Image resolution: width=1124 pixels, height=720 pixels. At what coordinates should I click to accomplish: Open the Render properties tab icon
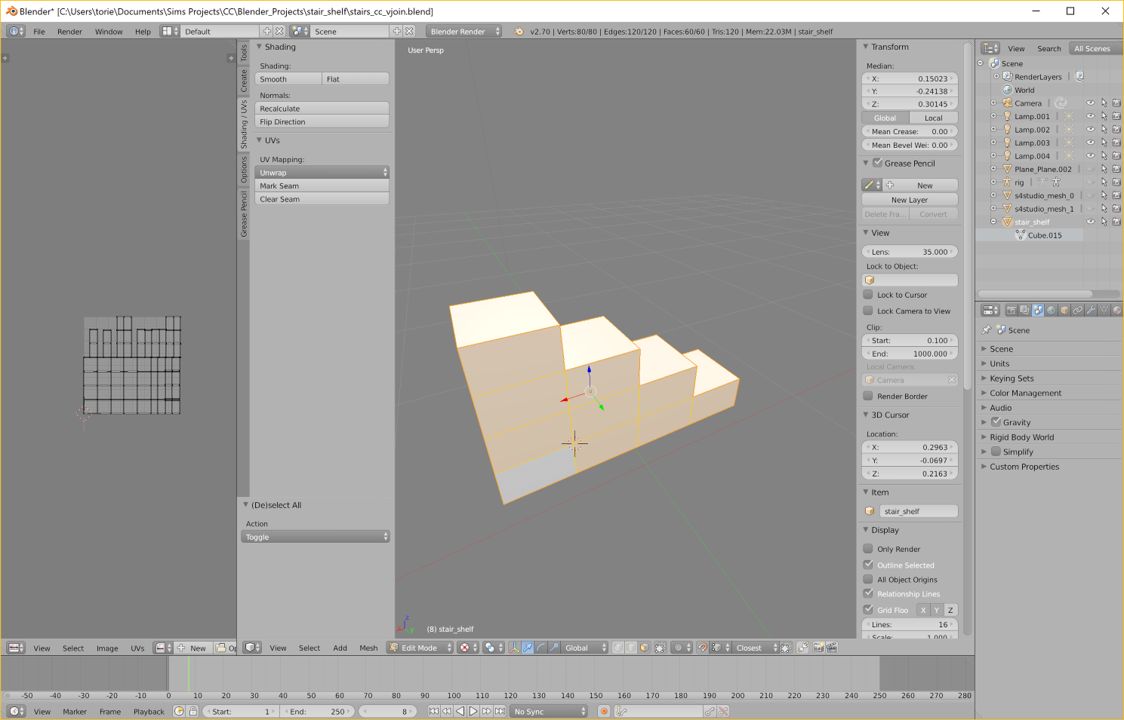[x=1011, y=310]
